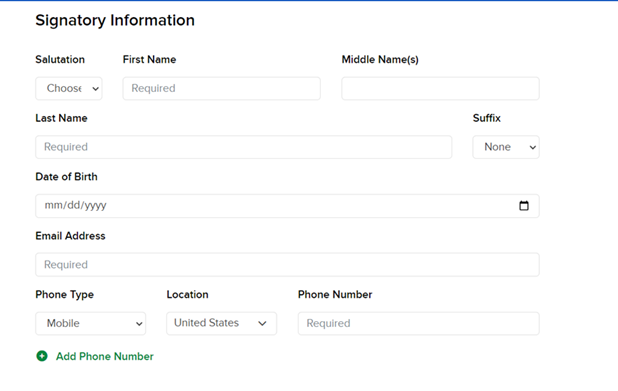Click the Add Phone Number link

104,356
